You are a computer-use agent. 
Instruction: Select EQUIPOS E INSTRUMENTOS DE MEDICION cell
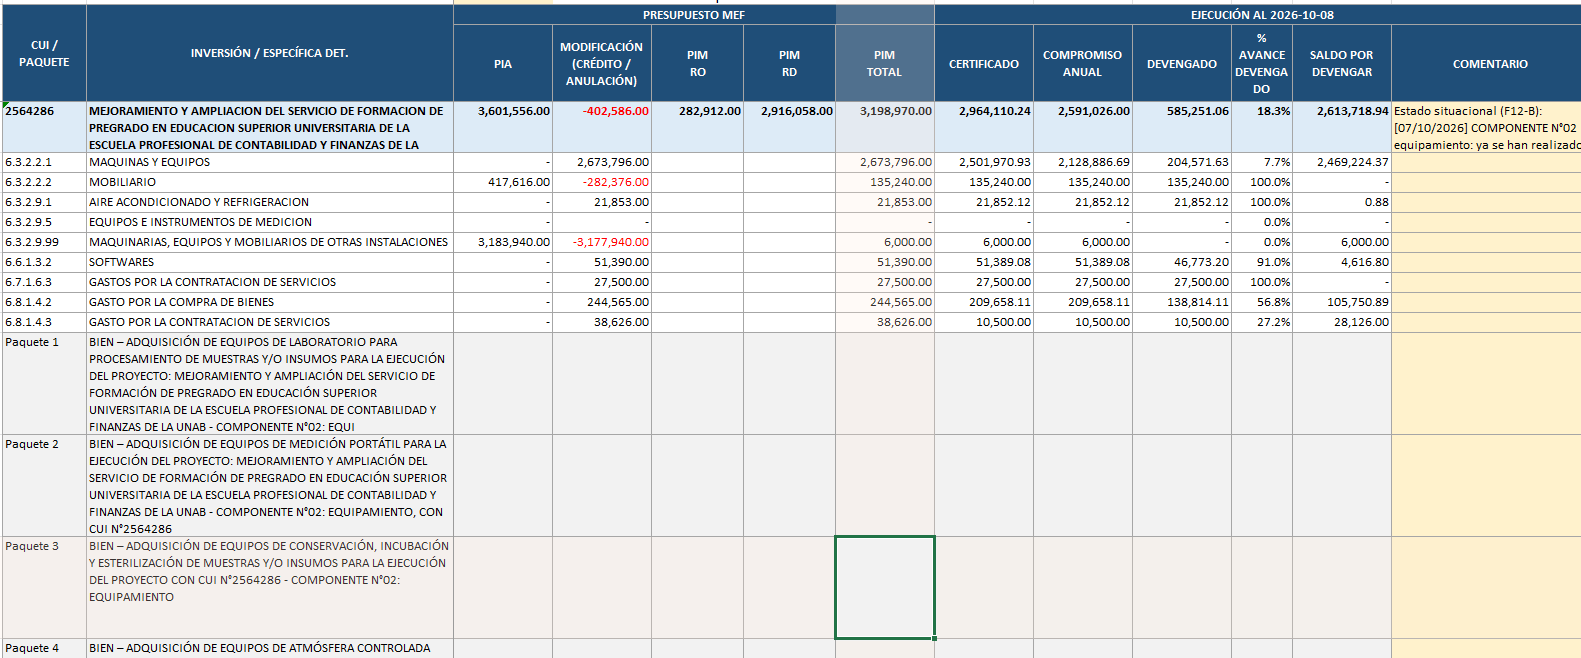270,222
